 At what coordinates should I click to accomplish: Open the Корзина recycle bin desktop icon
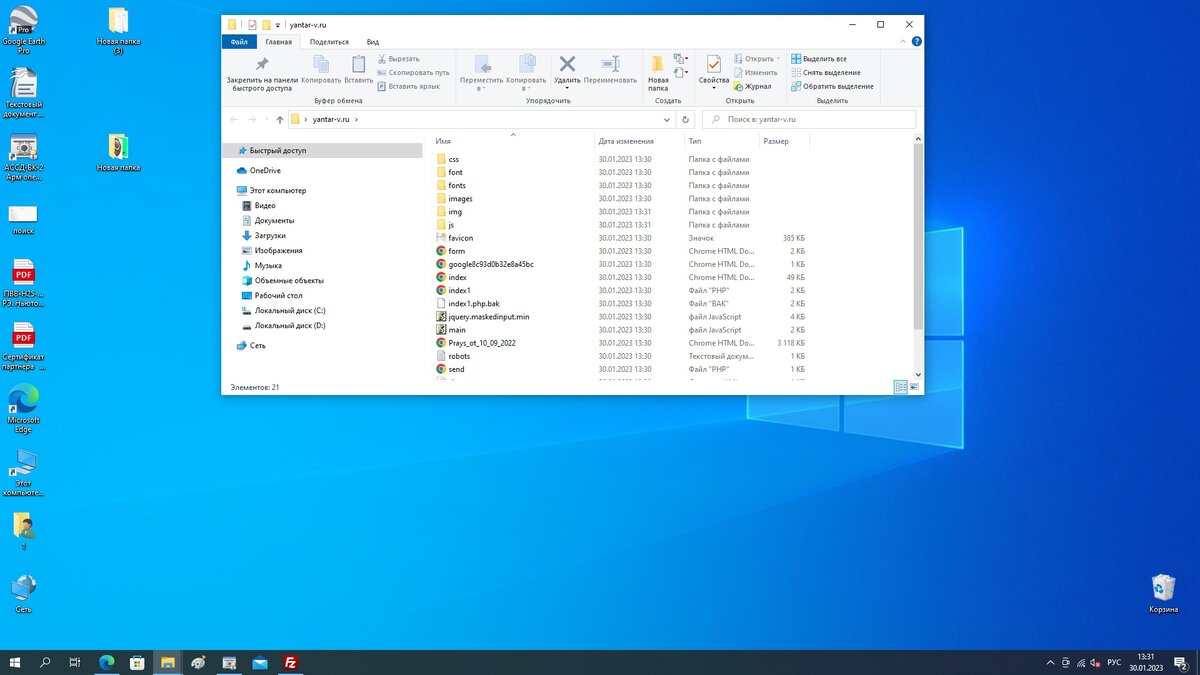[x=1163, y=593]
